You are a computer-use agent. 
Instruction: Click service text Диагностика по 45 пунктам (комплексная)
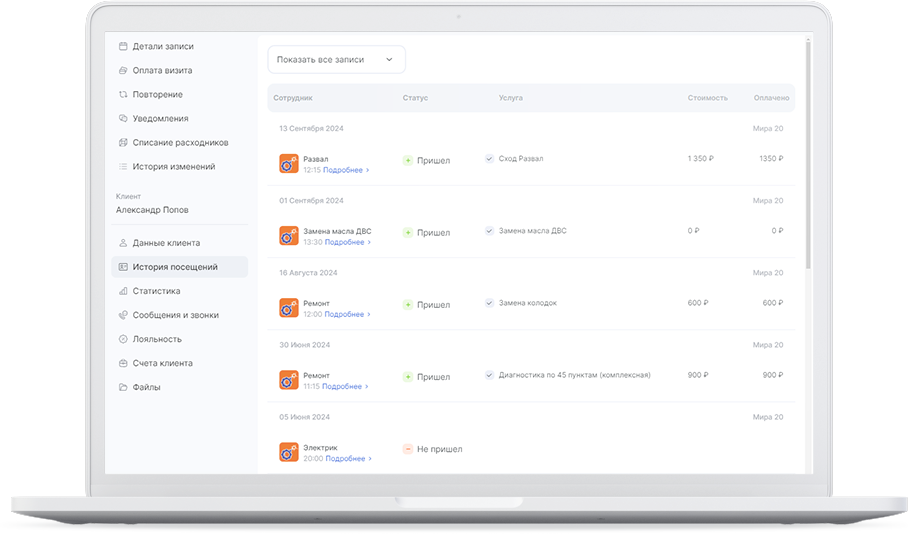click(x=574, y=375)
